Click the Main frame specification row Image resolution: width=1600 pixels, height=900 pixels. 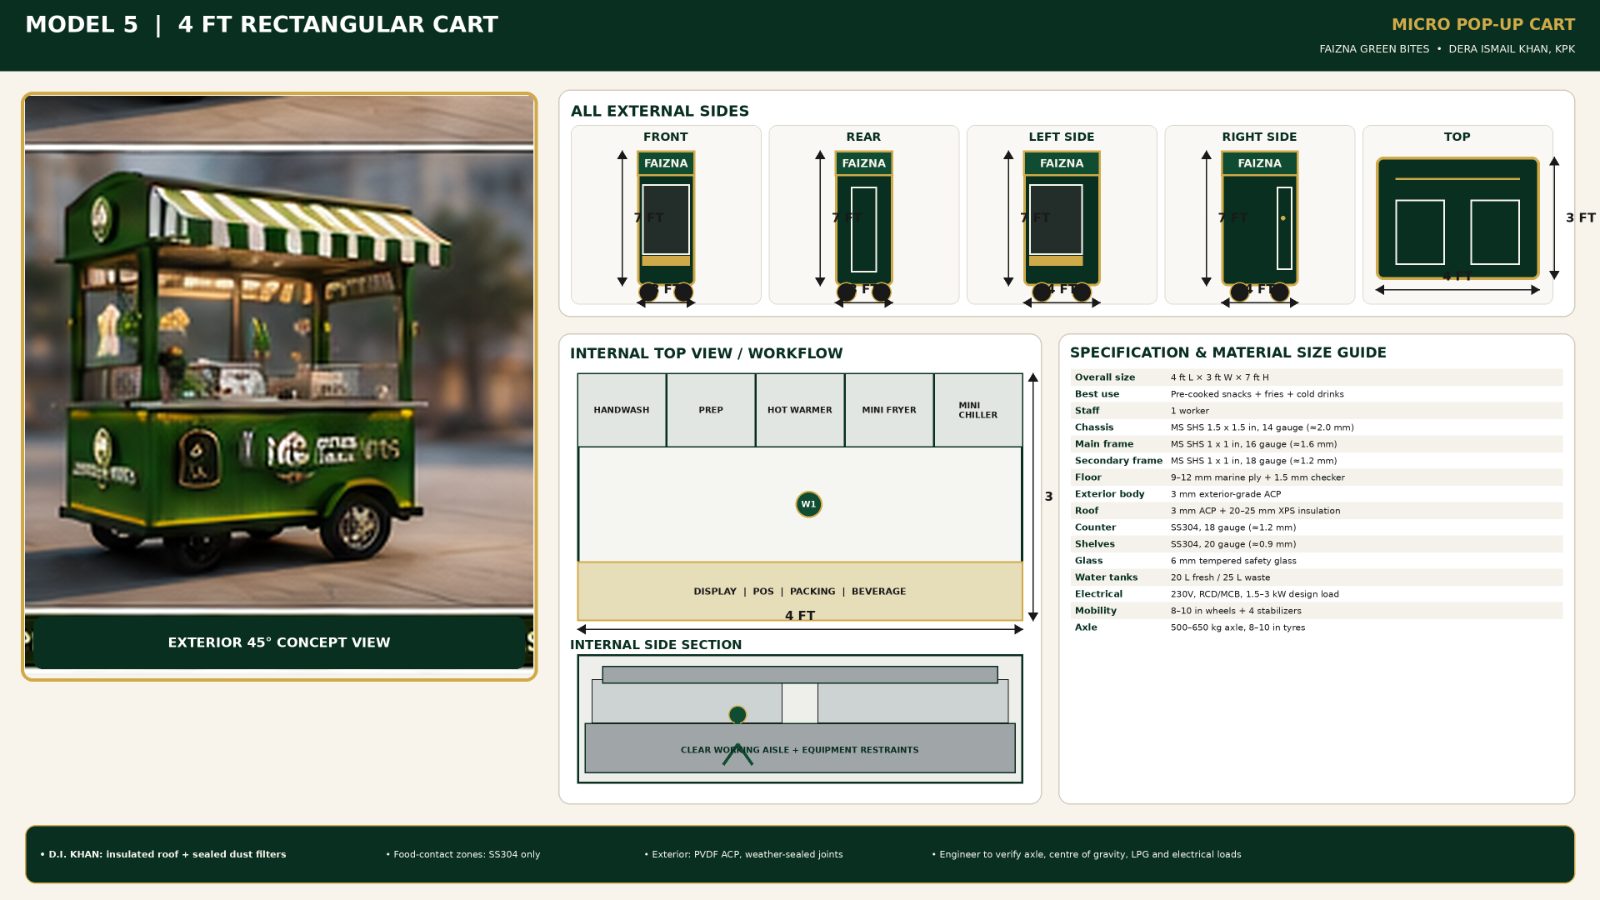click(1316, 444)
